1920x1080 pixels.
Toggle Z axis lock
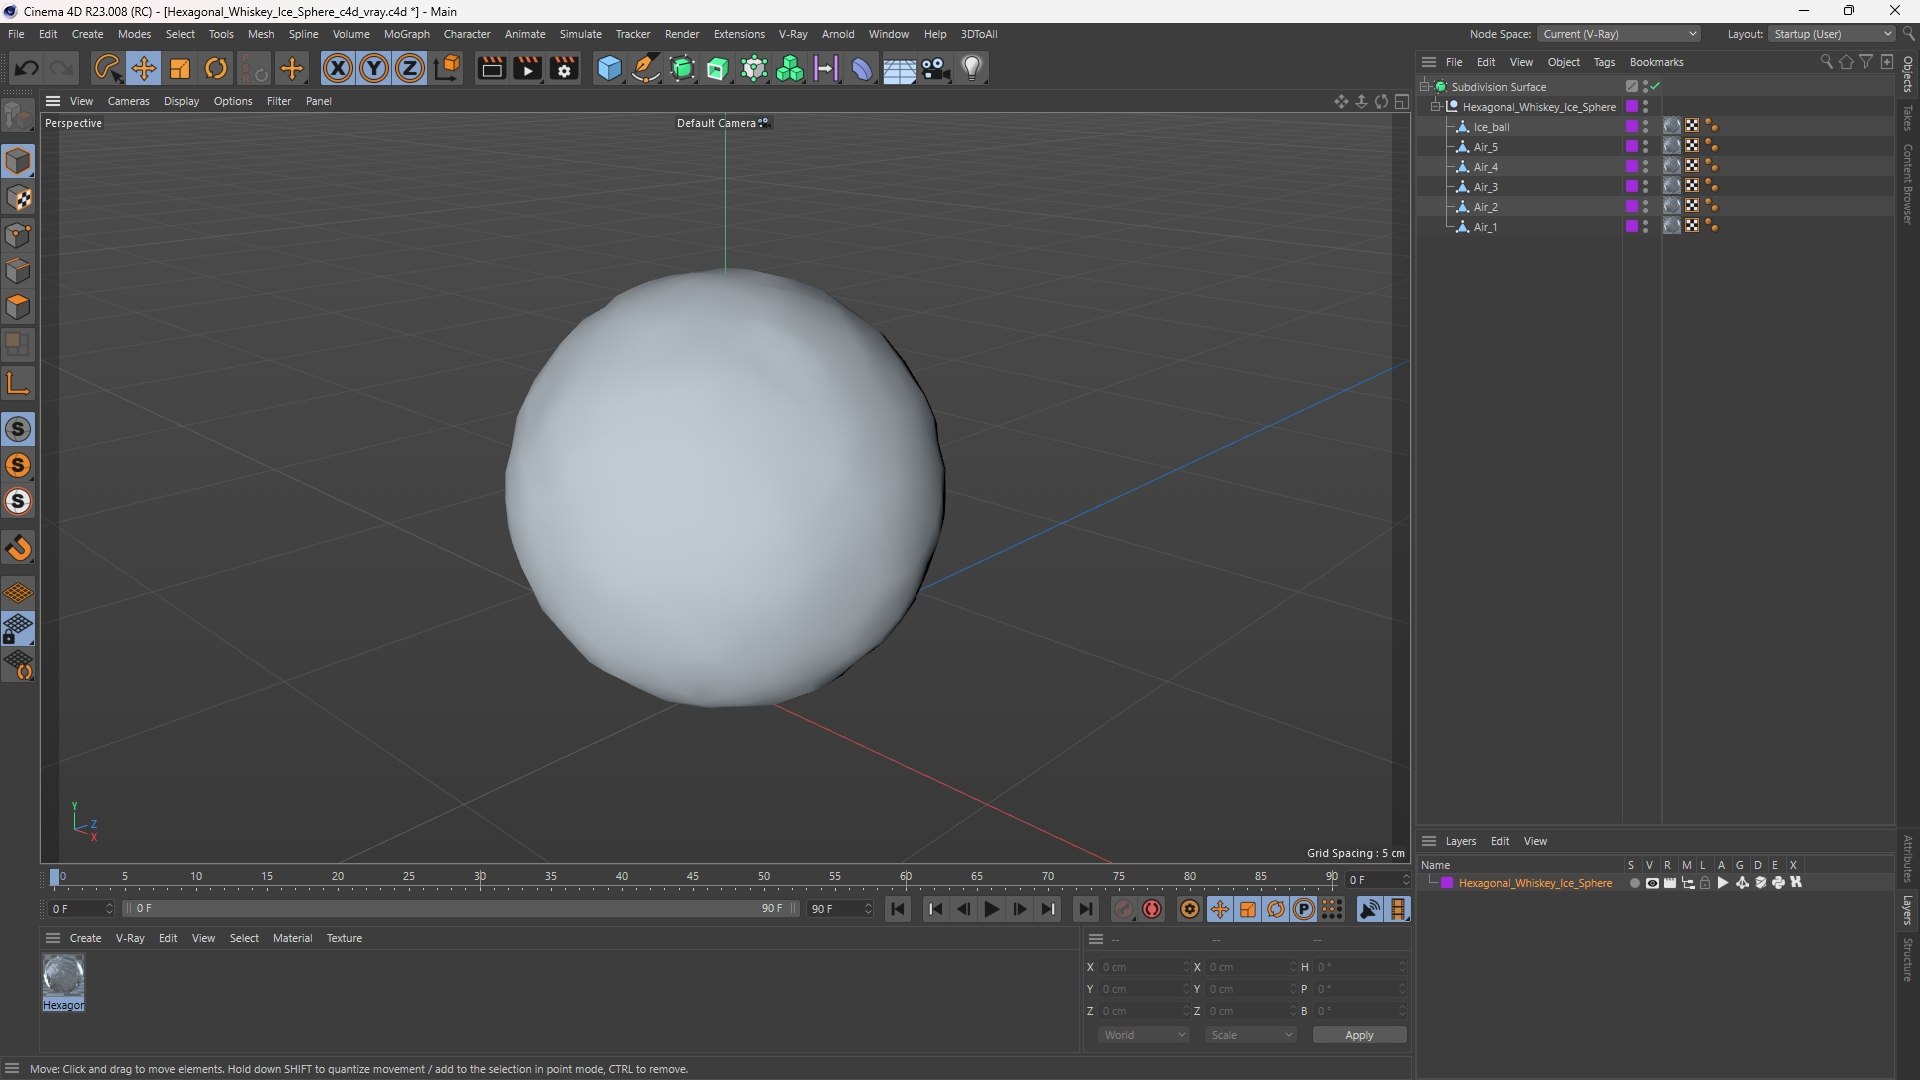pos(410,68)
